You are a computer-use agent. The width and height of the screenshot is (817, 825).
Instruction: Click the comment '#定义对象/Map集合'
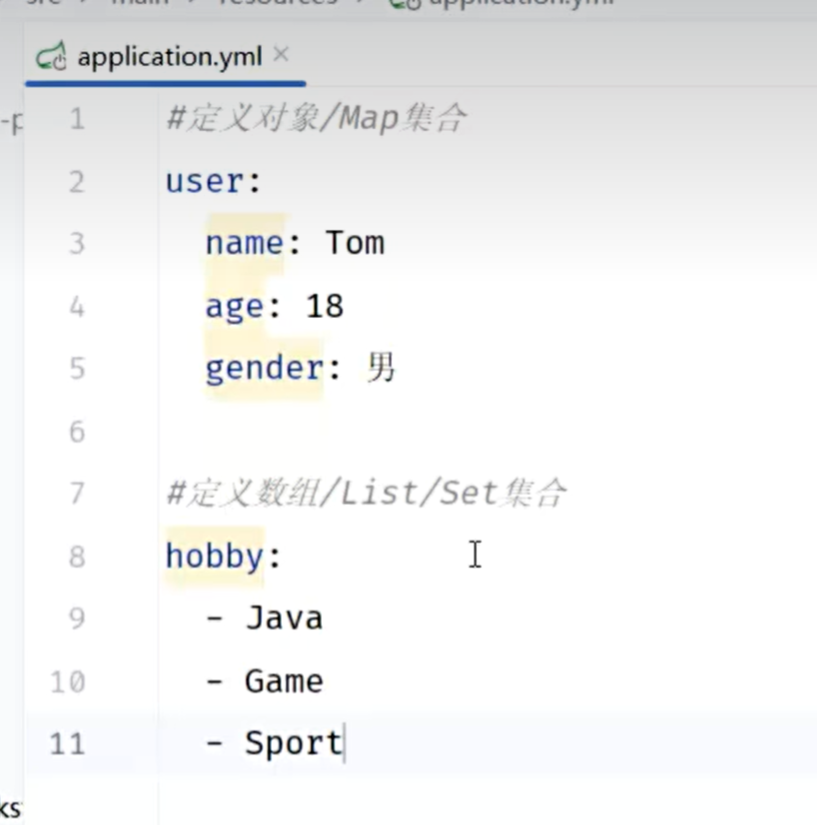tap(316, 118)
